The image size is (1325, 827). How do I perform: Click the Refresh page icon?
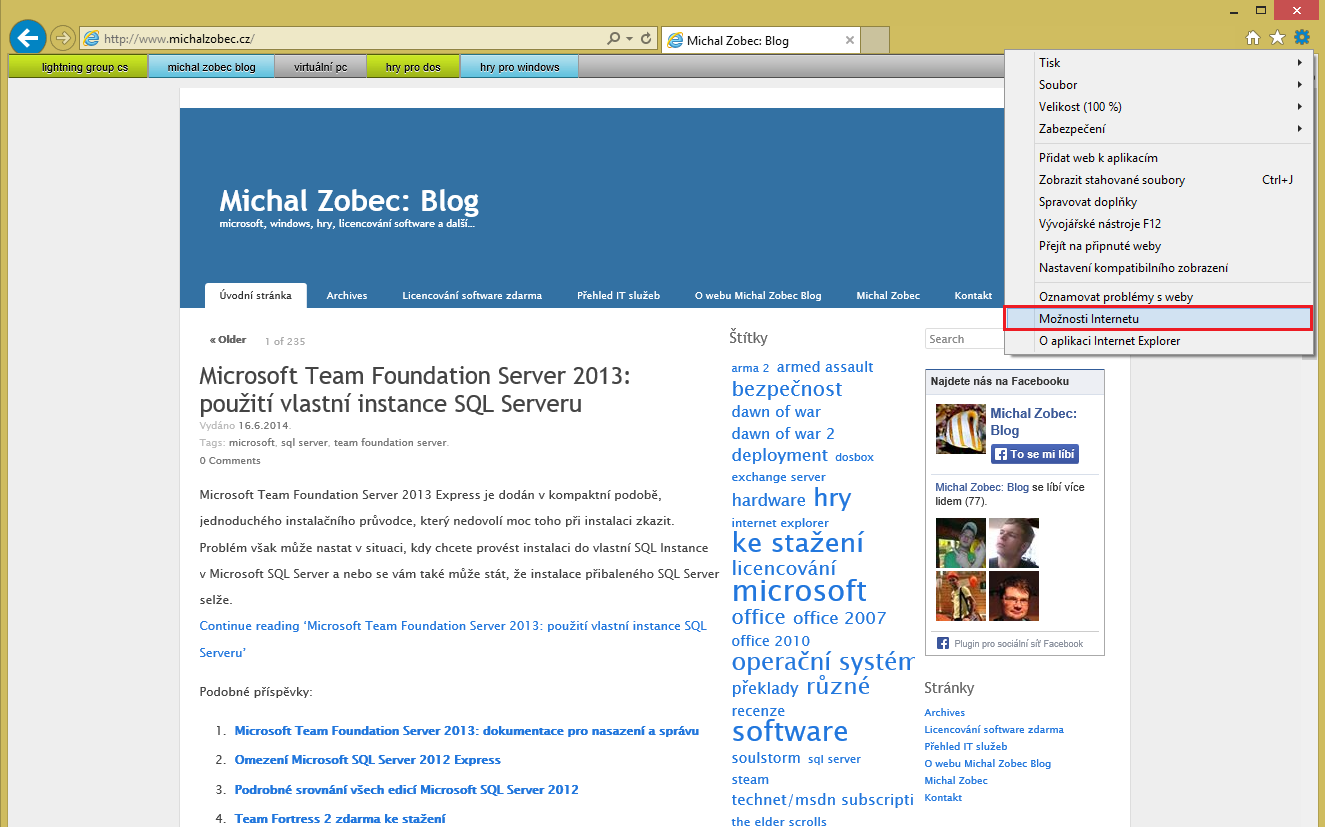647,39
